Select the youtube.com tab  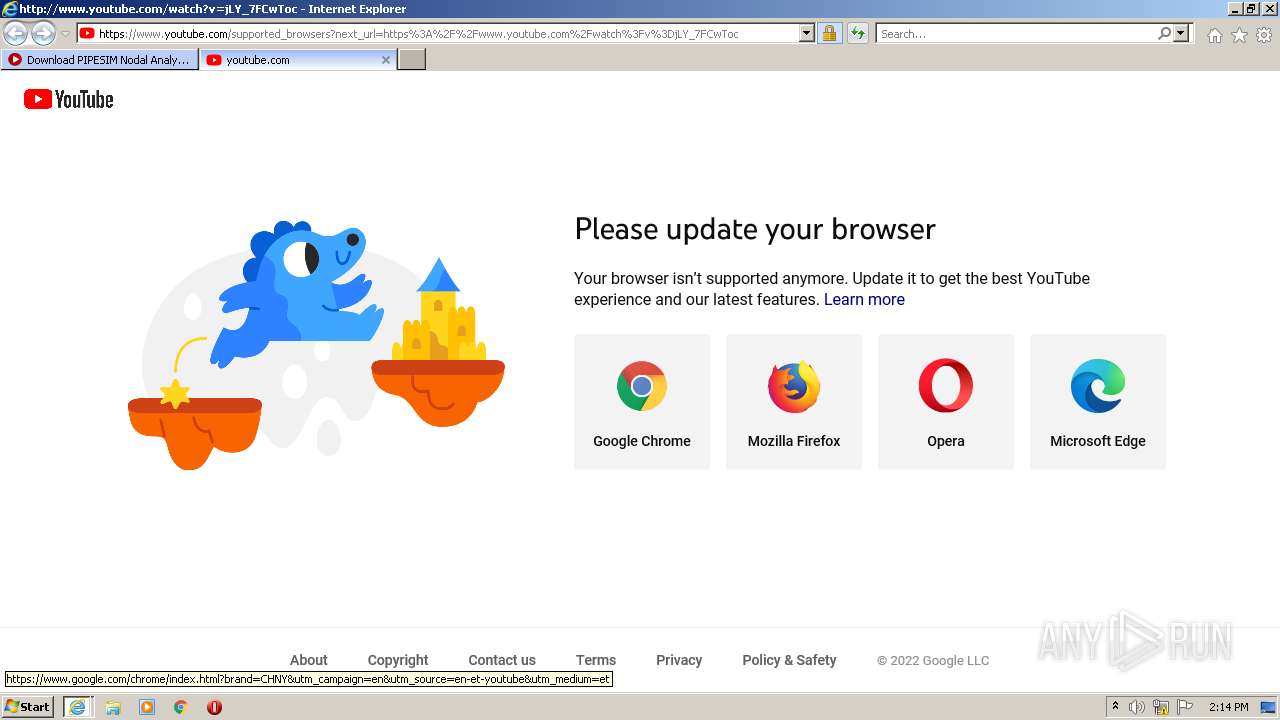coord(298,60)
